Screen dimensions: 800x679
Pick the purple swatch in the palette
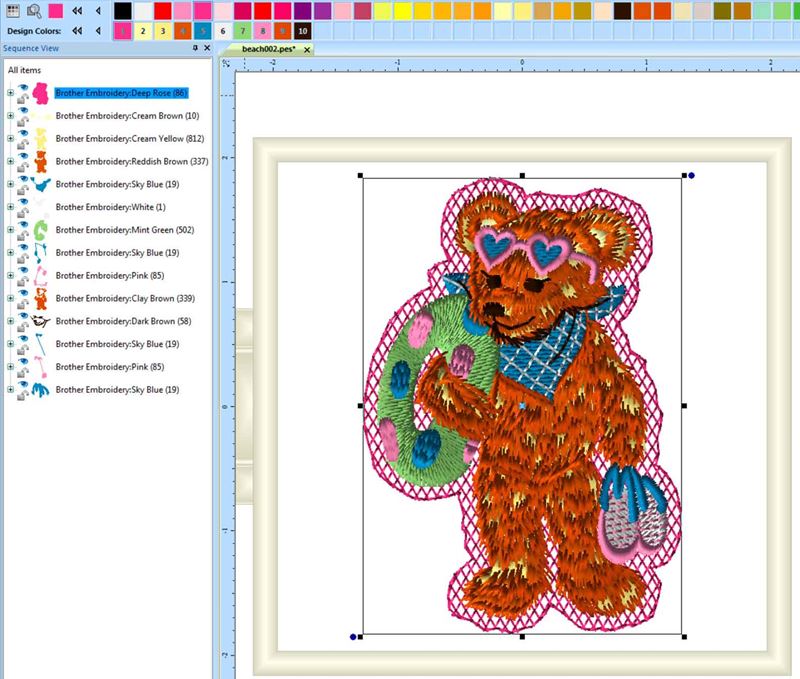point(303,11)
